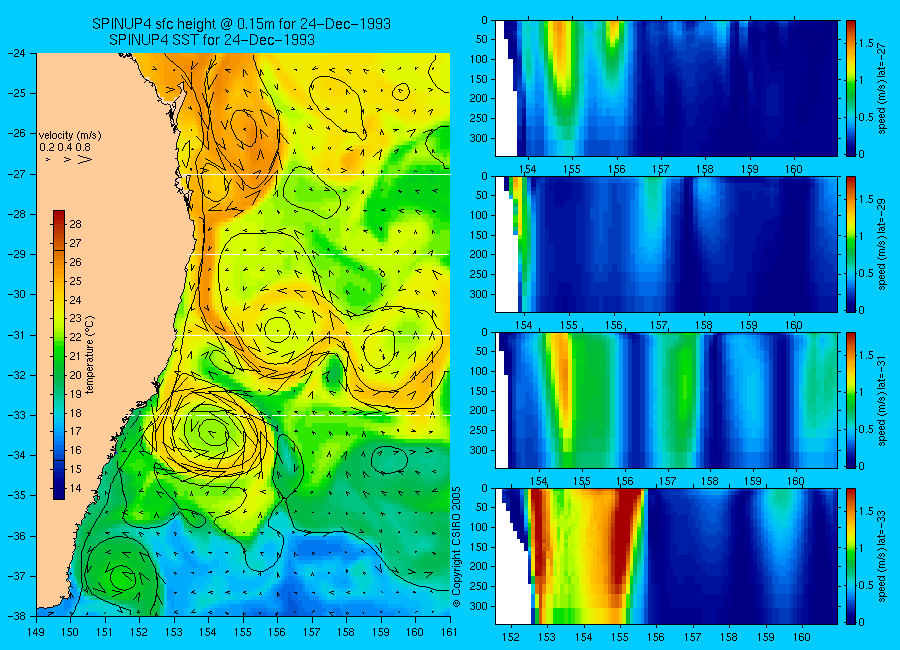Click the speed colorbar labeled lat=-31
The height and width of the screenshot is (650, 900).
[x=851, y=400]
